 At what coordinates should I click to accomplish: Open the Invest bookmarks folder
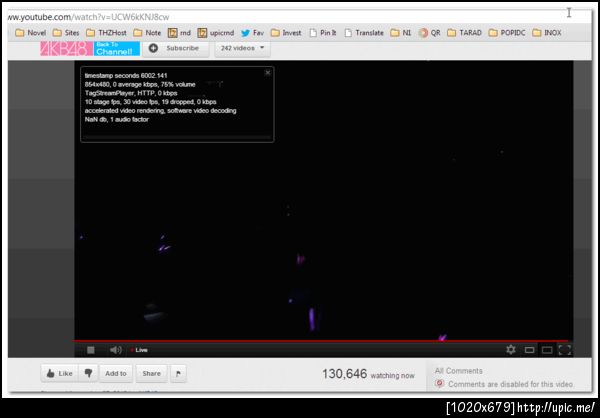(286, 33)
